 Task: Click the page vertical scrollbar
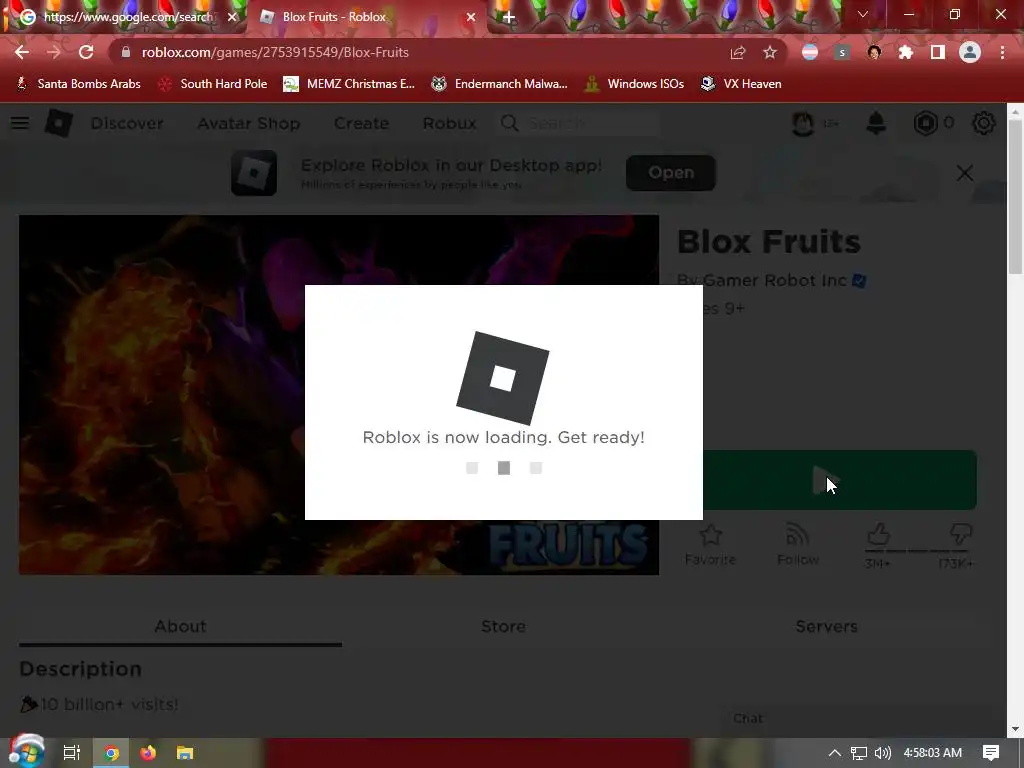click(x=1015, y=196)
